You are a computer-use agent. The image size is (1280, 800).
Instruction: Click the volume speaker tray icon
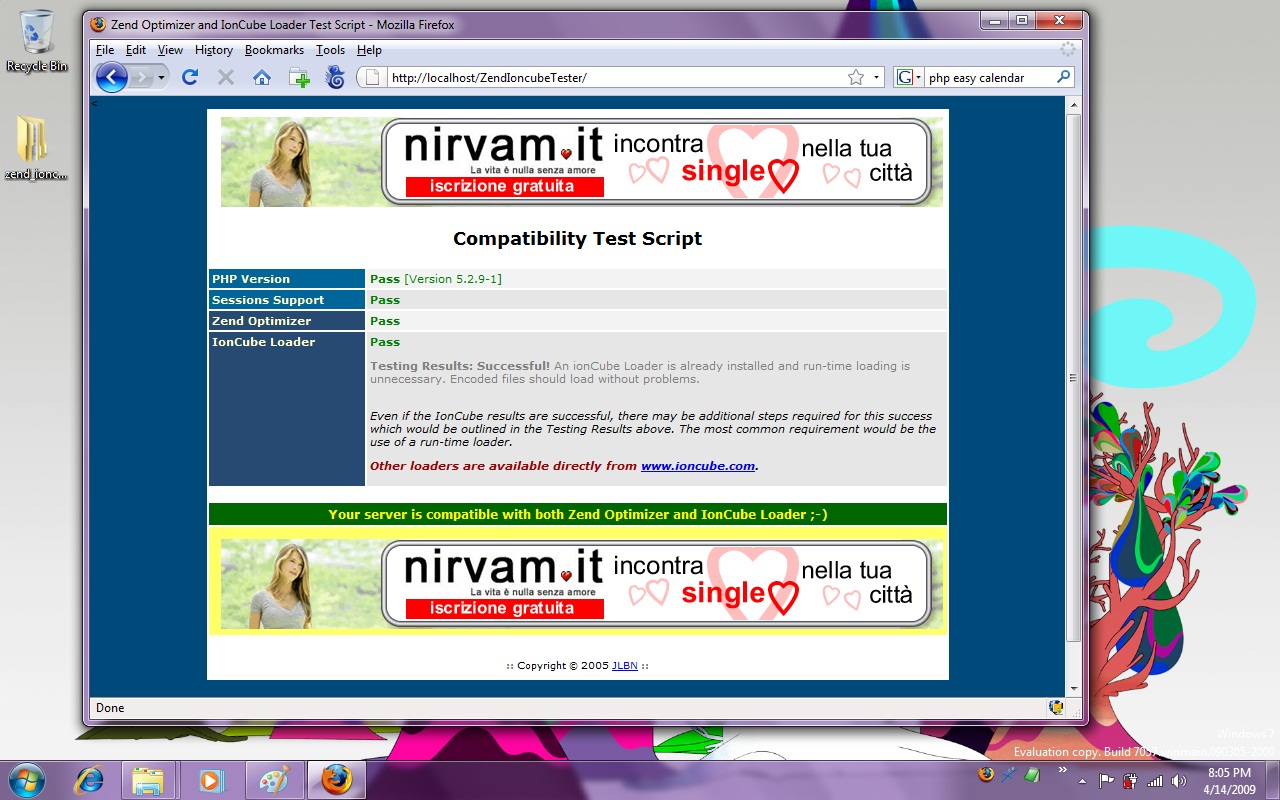coord(1179,781)
